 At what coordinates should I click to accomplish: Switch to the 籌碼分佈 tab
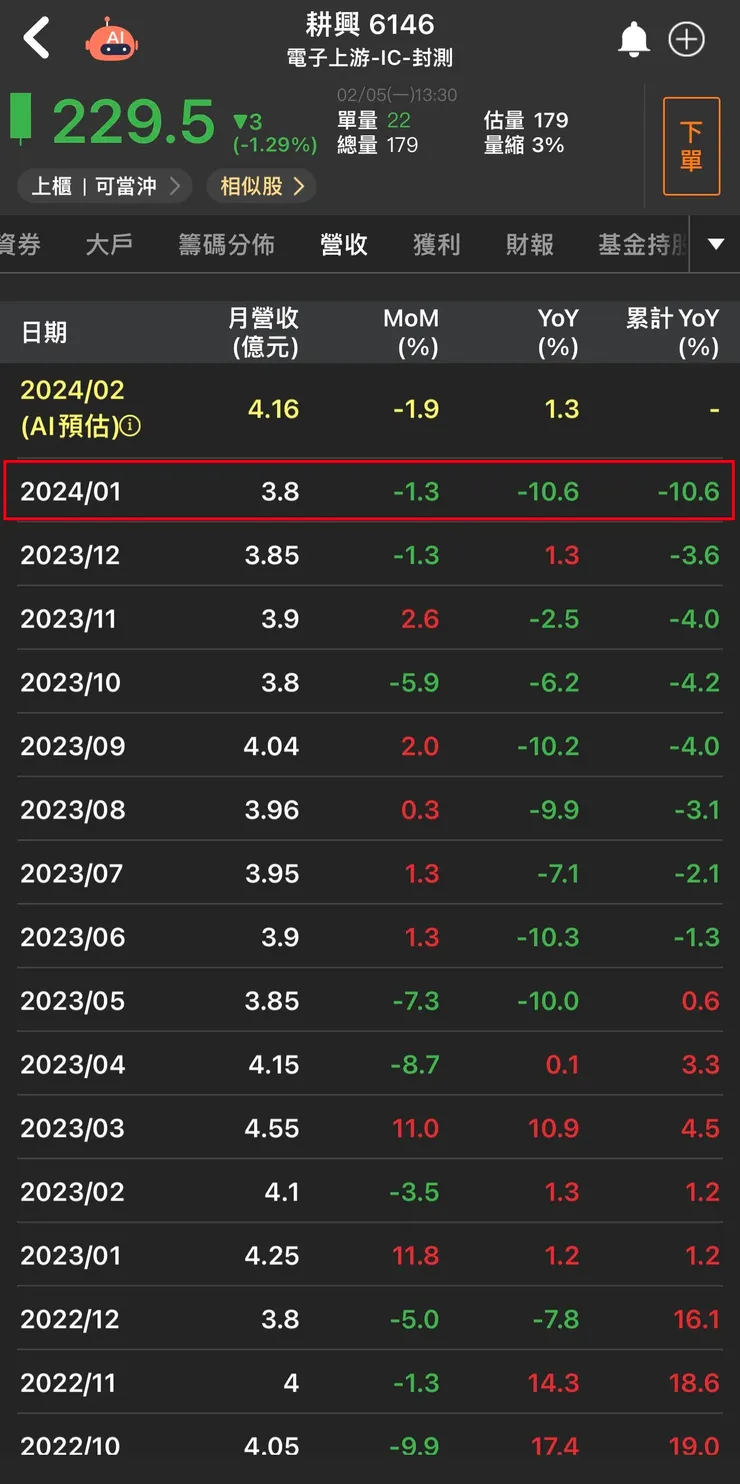226,245
